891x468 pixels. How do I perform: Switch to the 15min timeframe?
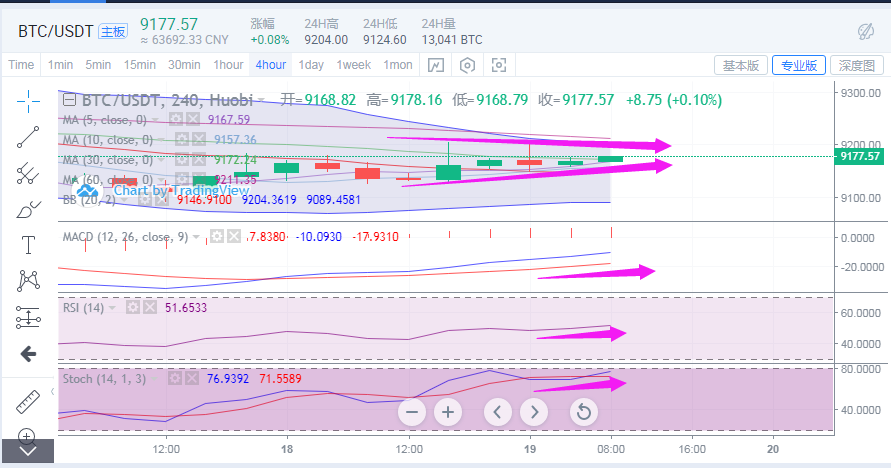[139, 65]
